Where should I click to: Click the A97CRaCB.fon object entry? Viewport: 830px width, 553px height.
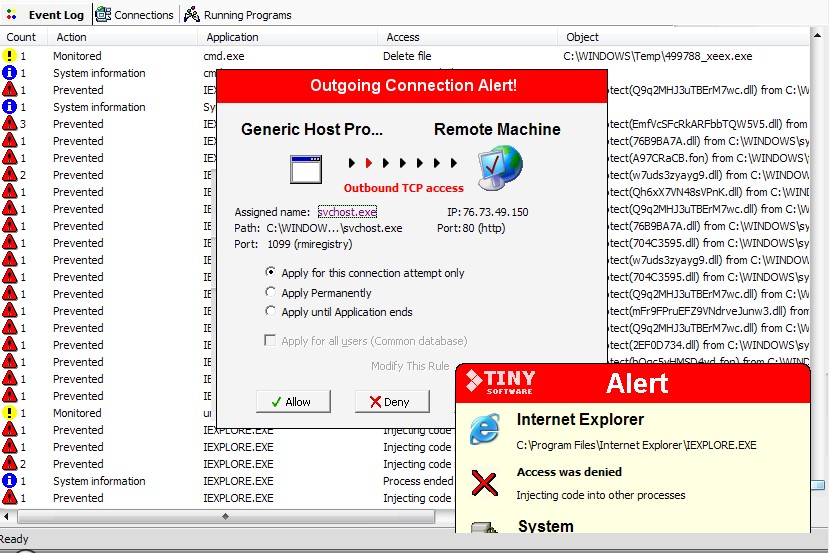[x=708, y=158]
